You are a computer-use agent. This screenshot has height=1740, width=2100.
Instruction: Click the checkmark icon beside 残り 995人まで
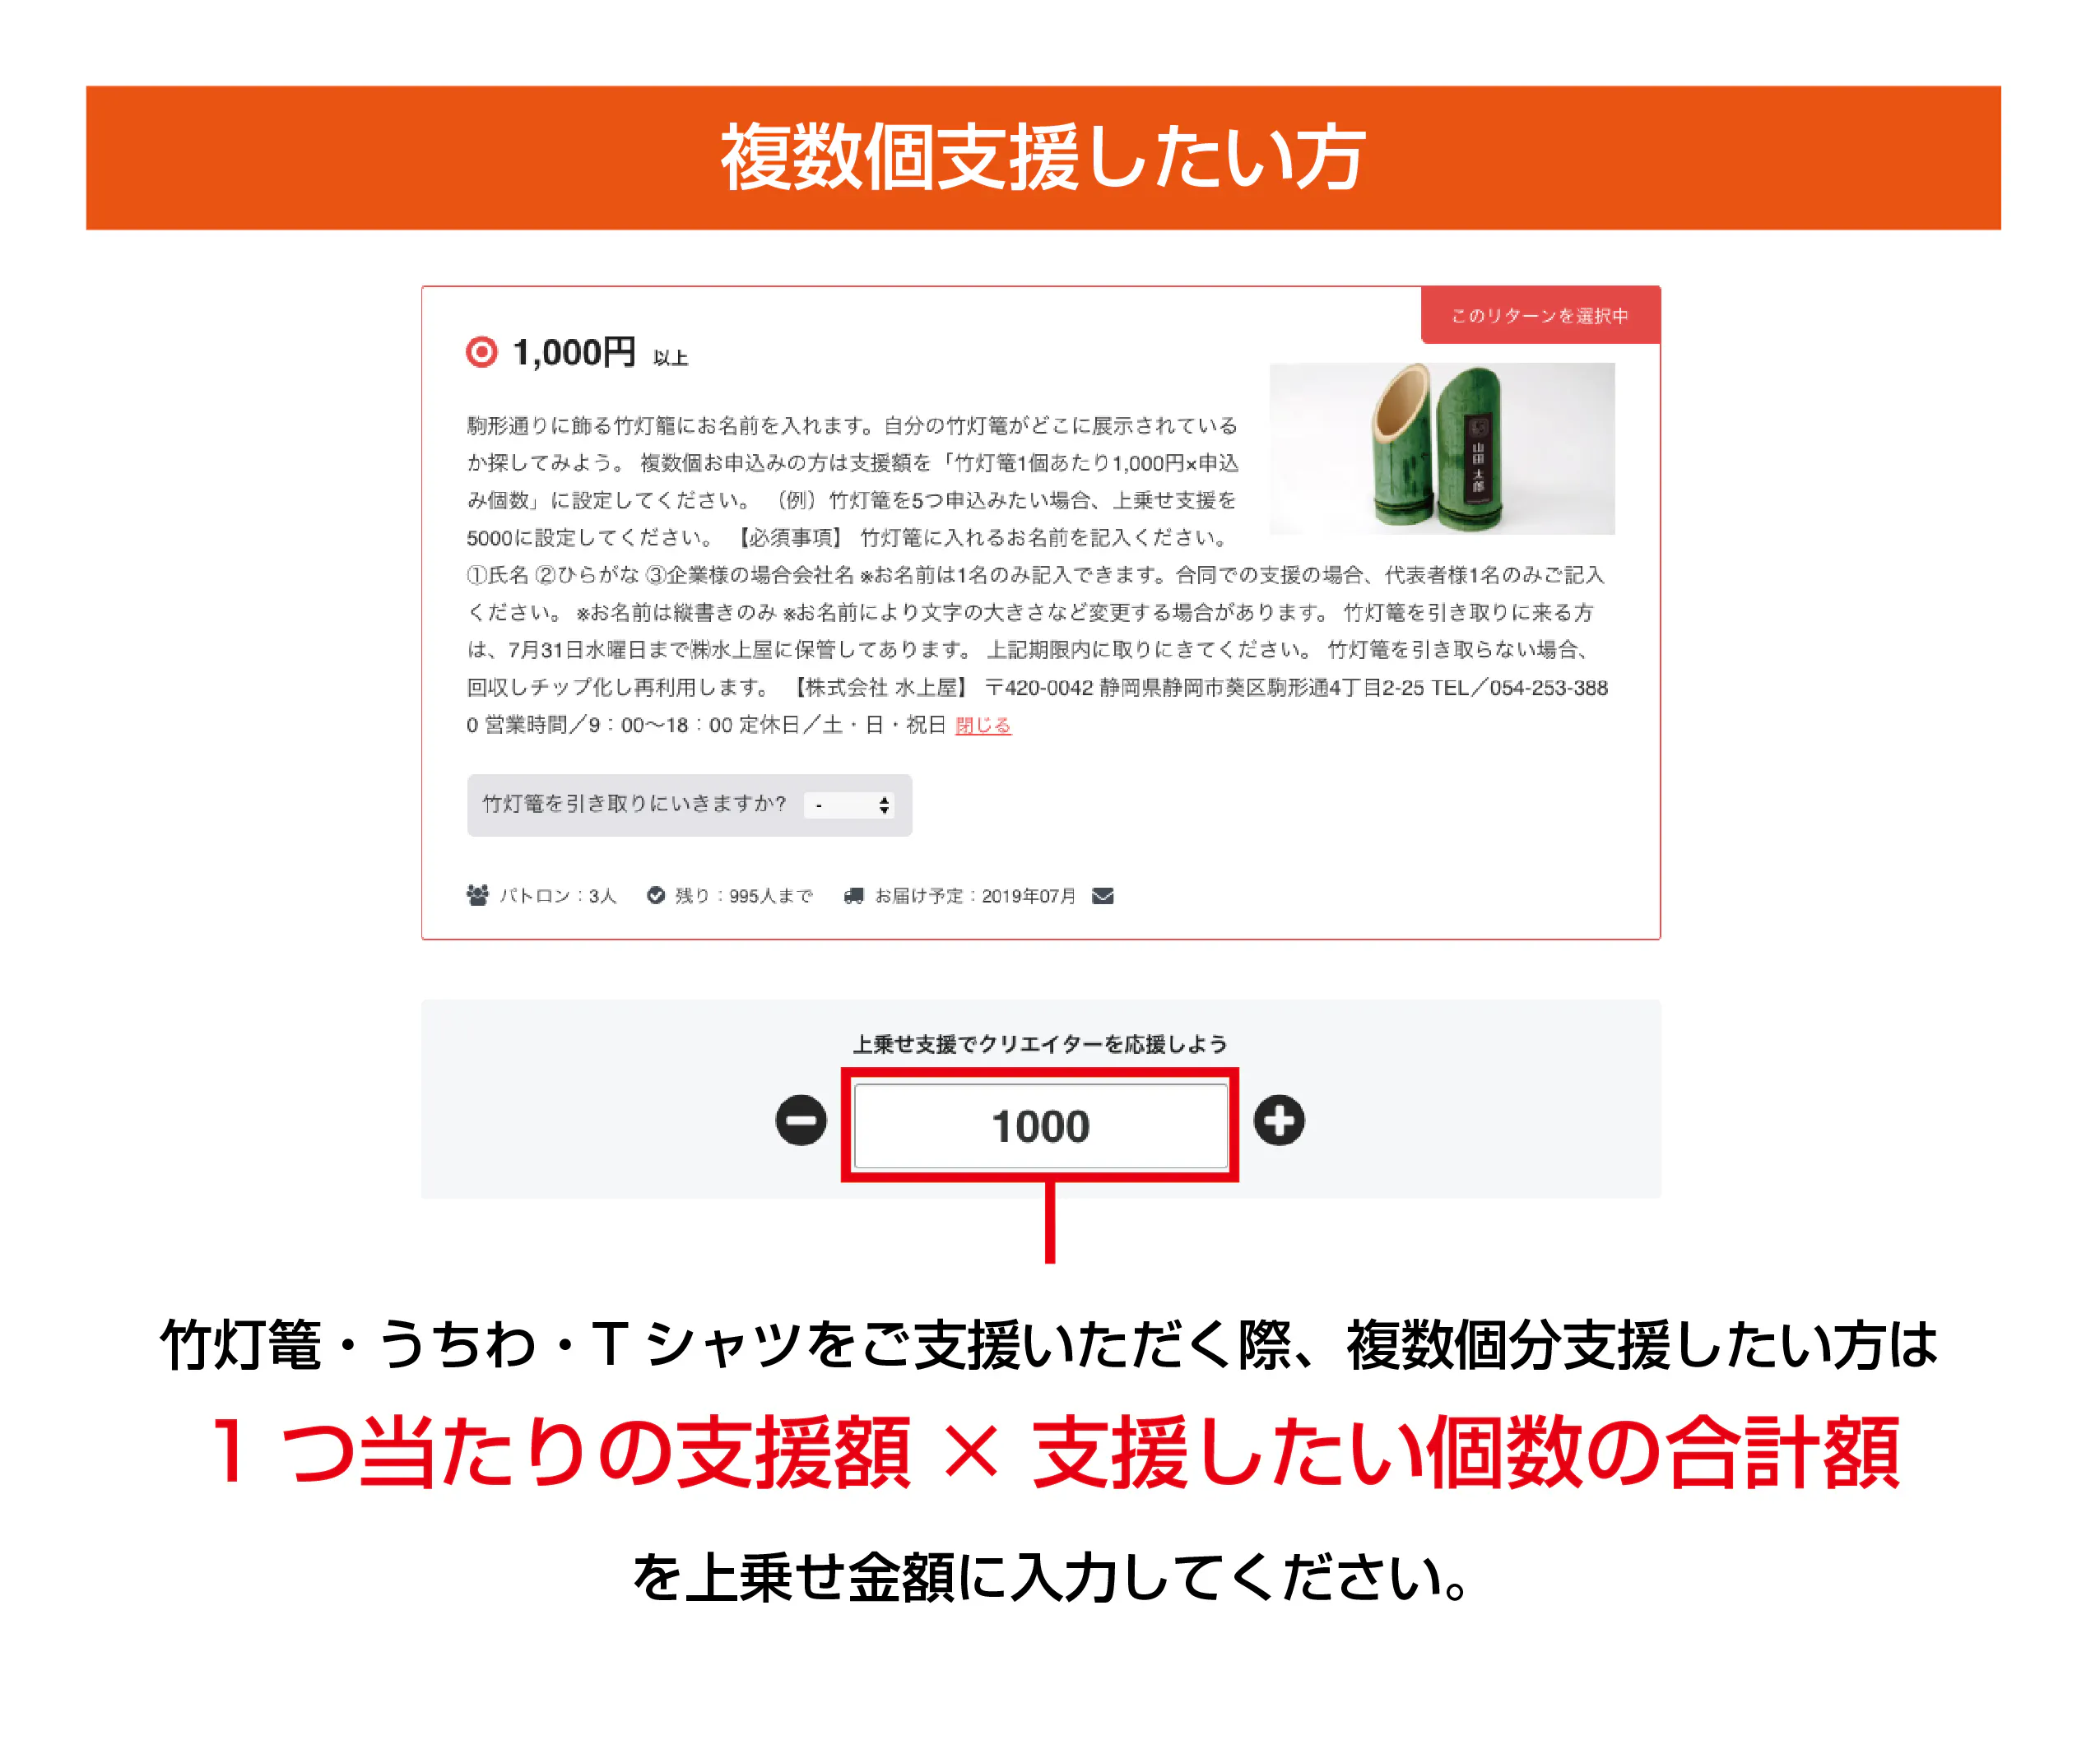656,895
